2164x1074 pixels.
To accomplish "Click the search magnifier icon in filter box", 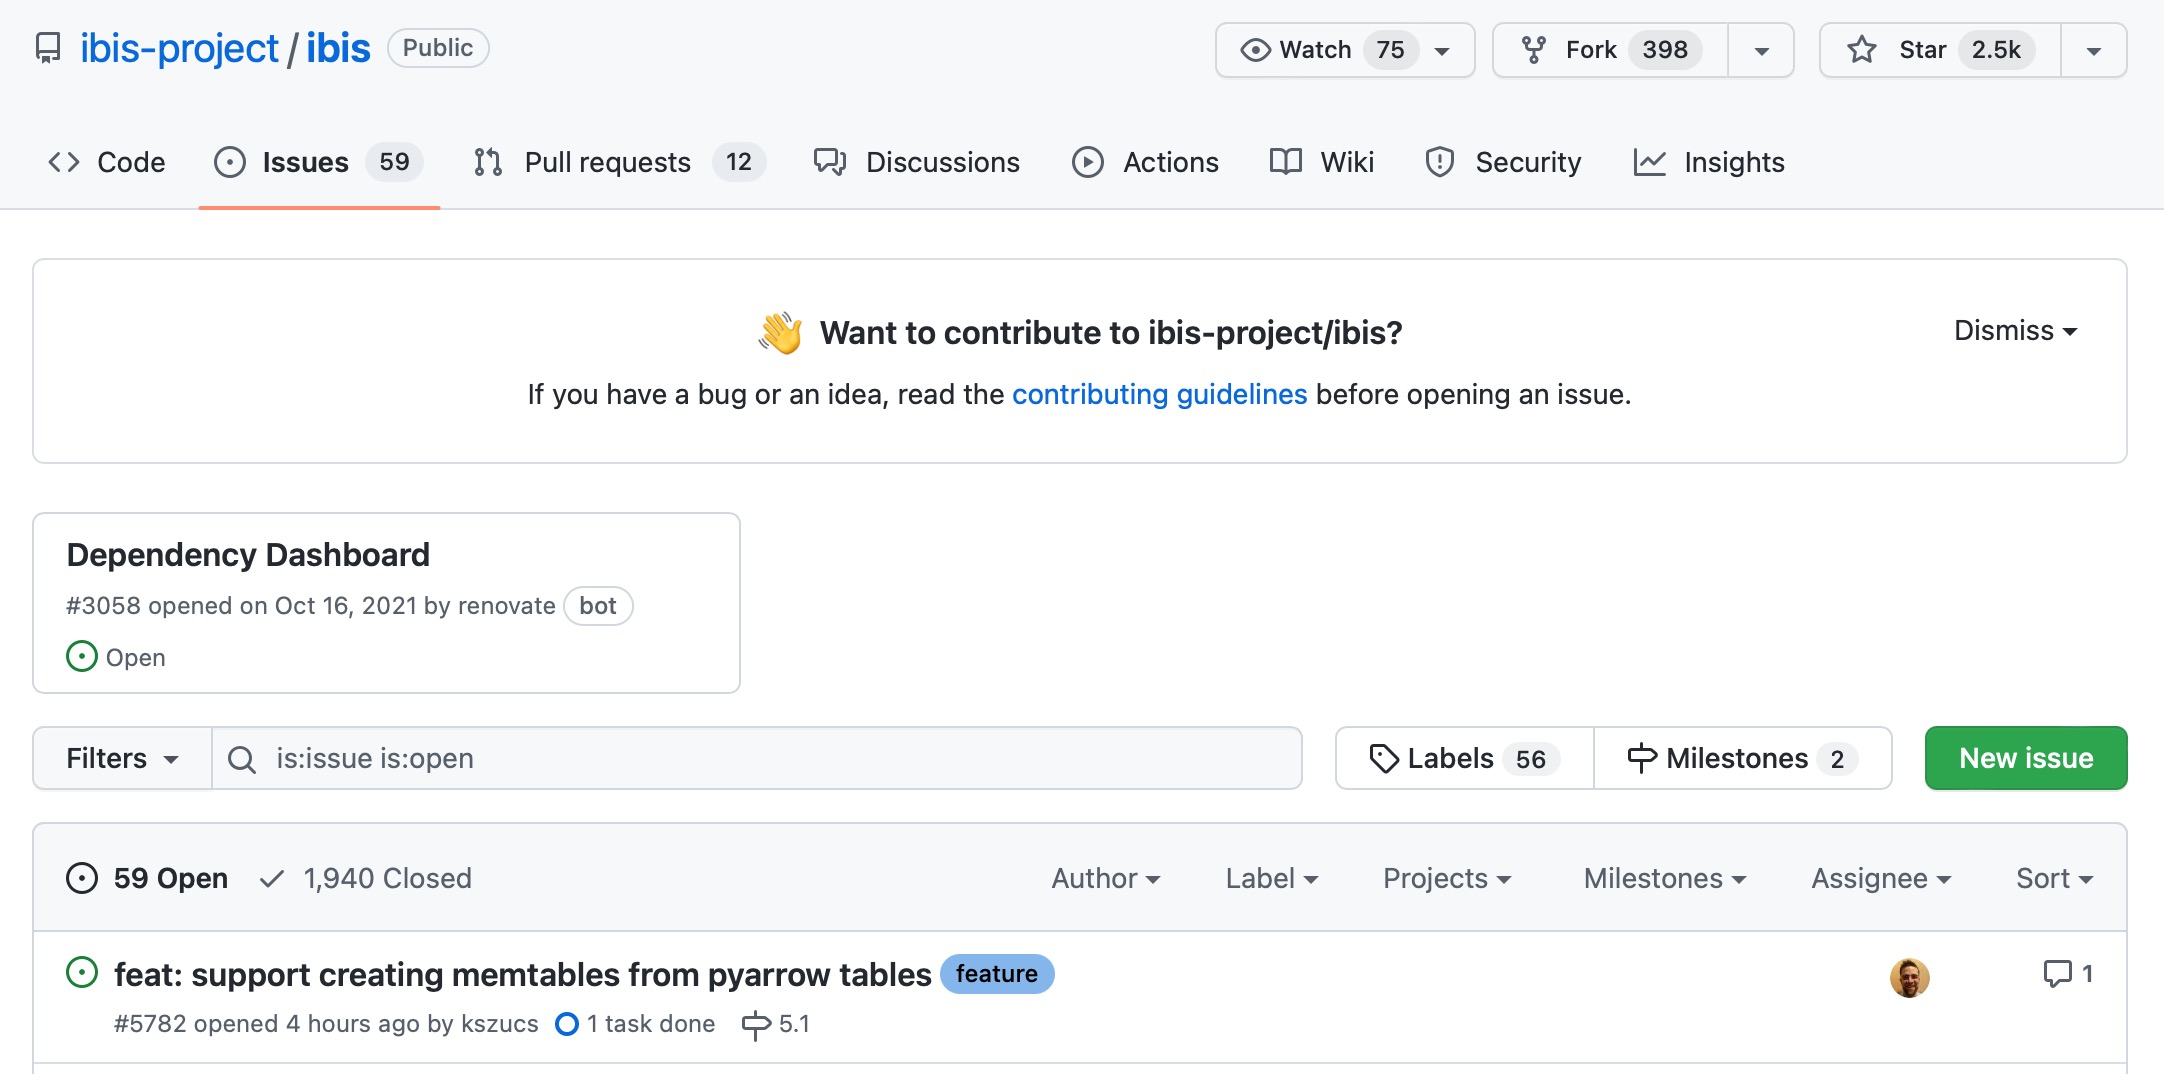I will click(242, 759).
